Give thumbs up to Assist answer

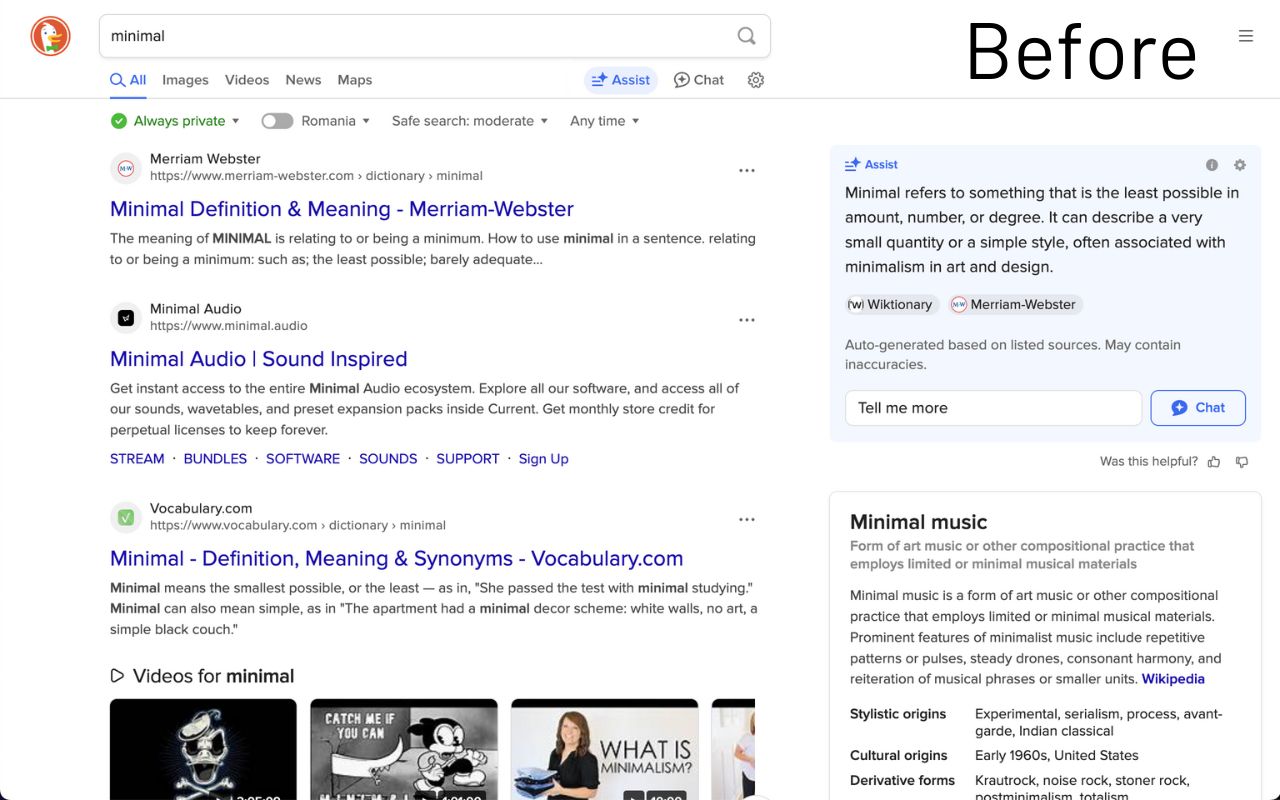1214,462
